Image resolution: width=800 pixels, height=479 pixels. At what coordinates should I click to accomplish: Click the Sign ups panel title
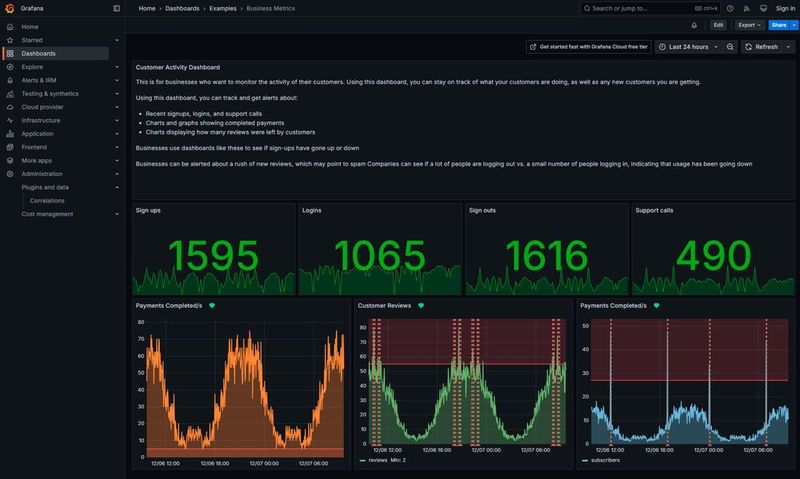148,210
